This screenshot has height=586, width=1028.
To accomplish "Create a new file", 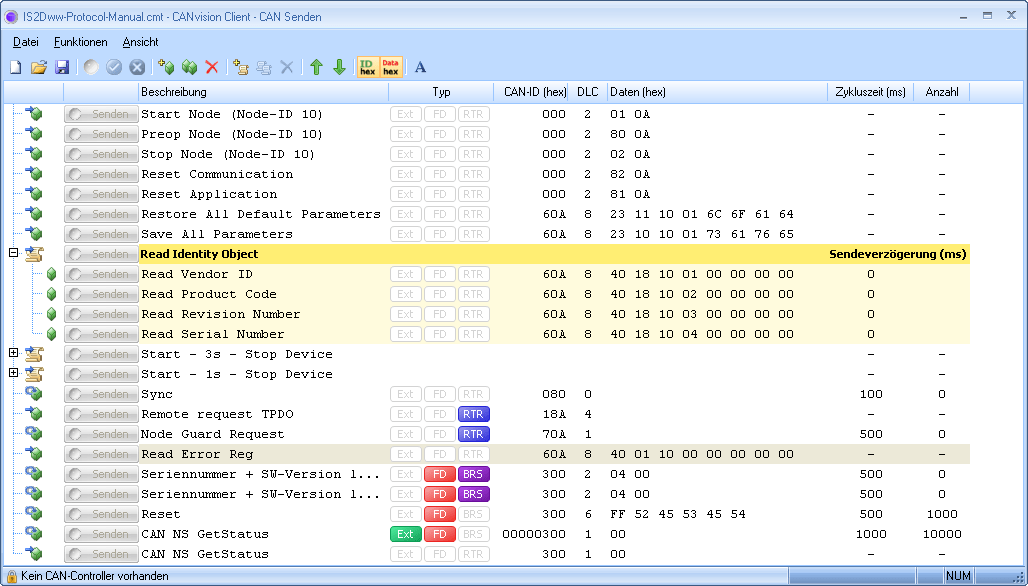I will point(14,67).
